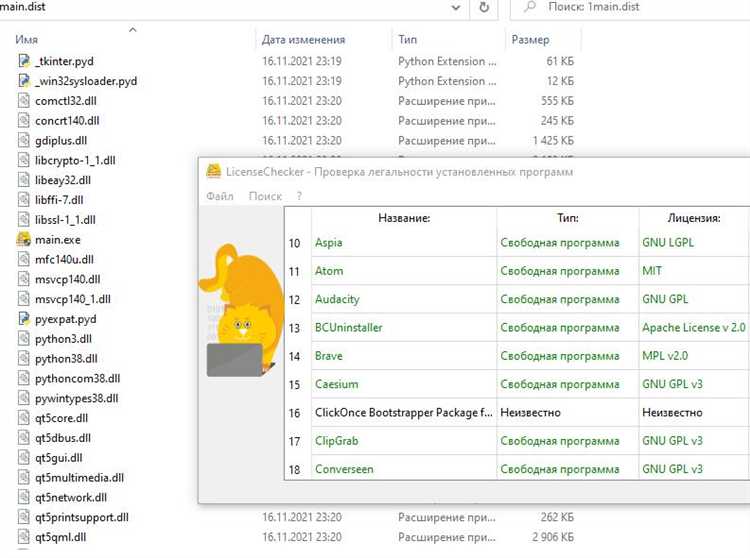The height and width of the screenshot is (558, 750).
Task: Select the msvcp140_1.dll file name
Action: [73, 299]
